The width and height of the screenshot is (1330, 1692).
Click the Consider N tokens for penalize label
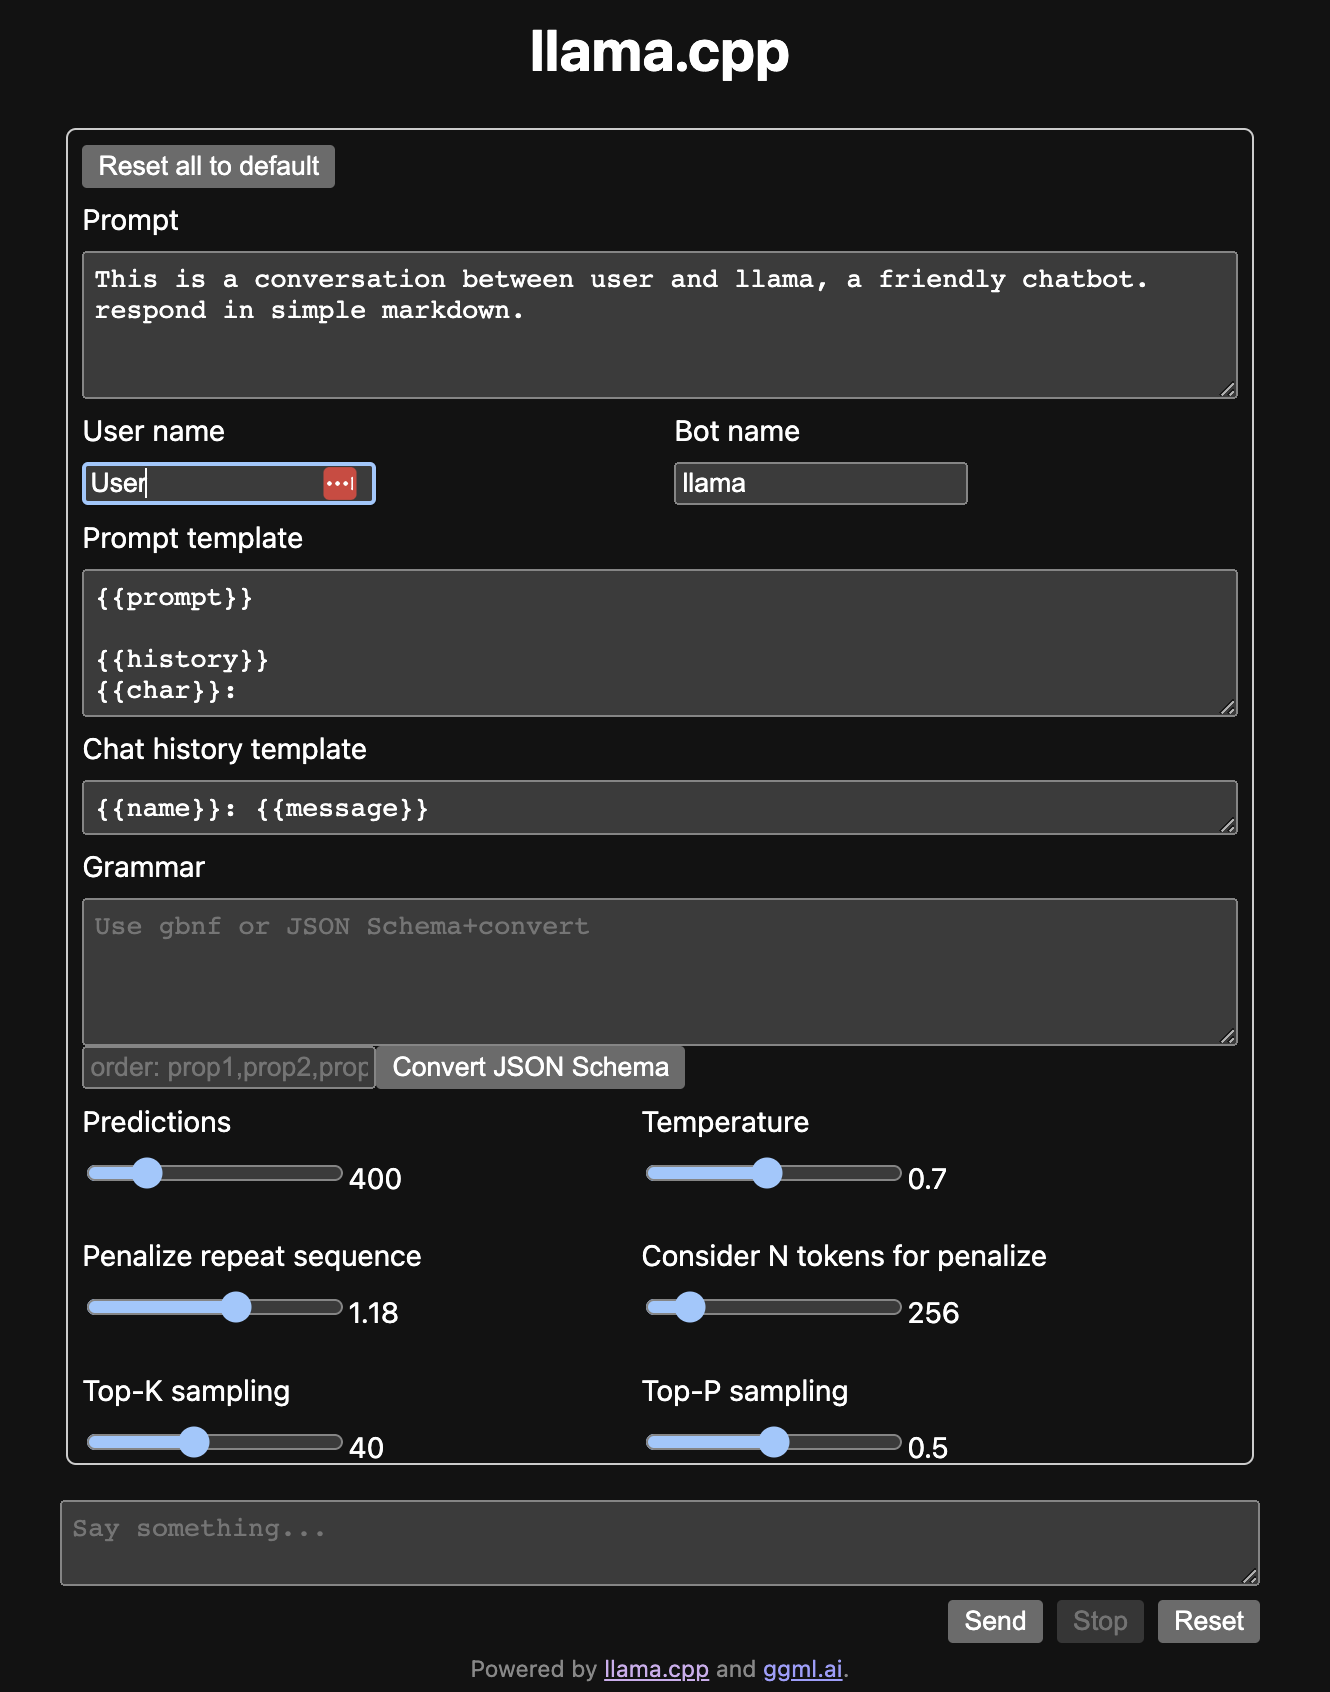pyautogui.click(x=844, y=1256)
